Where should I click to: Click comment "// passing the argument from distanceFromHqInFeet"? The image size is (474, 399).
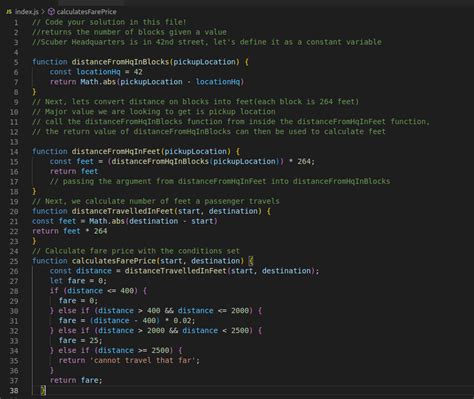point(158,181)
